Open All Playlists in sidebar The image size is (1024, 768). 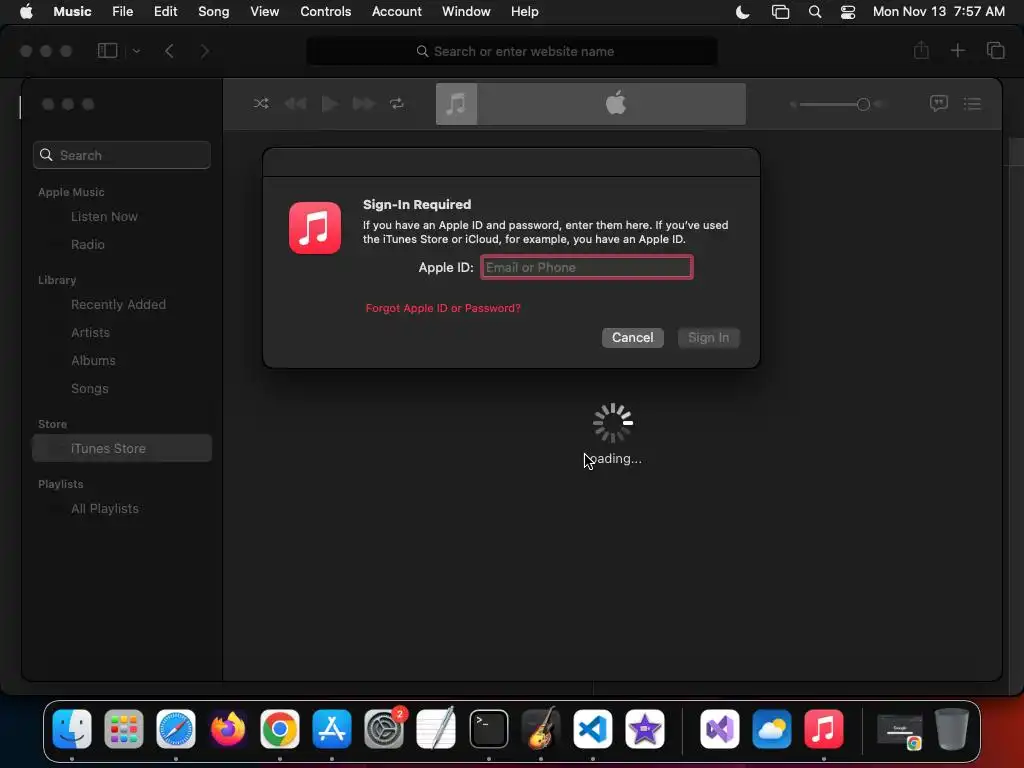[104, 509]
